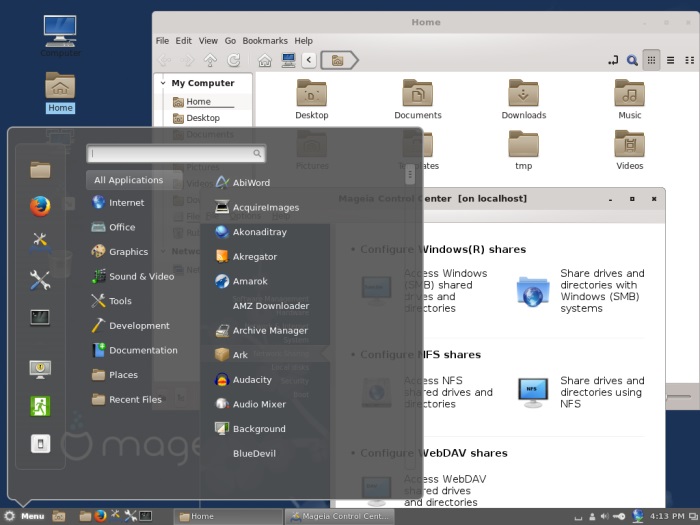The image size is (700, 525).
Task: Click the shutdown icon in menu sidebar
Action: click(x=40, y=444)
